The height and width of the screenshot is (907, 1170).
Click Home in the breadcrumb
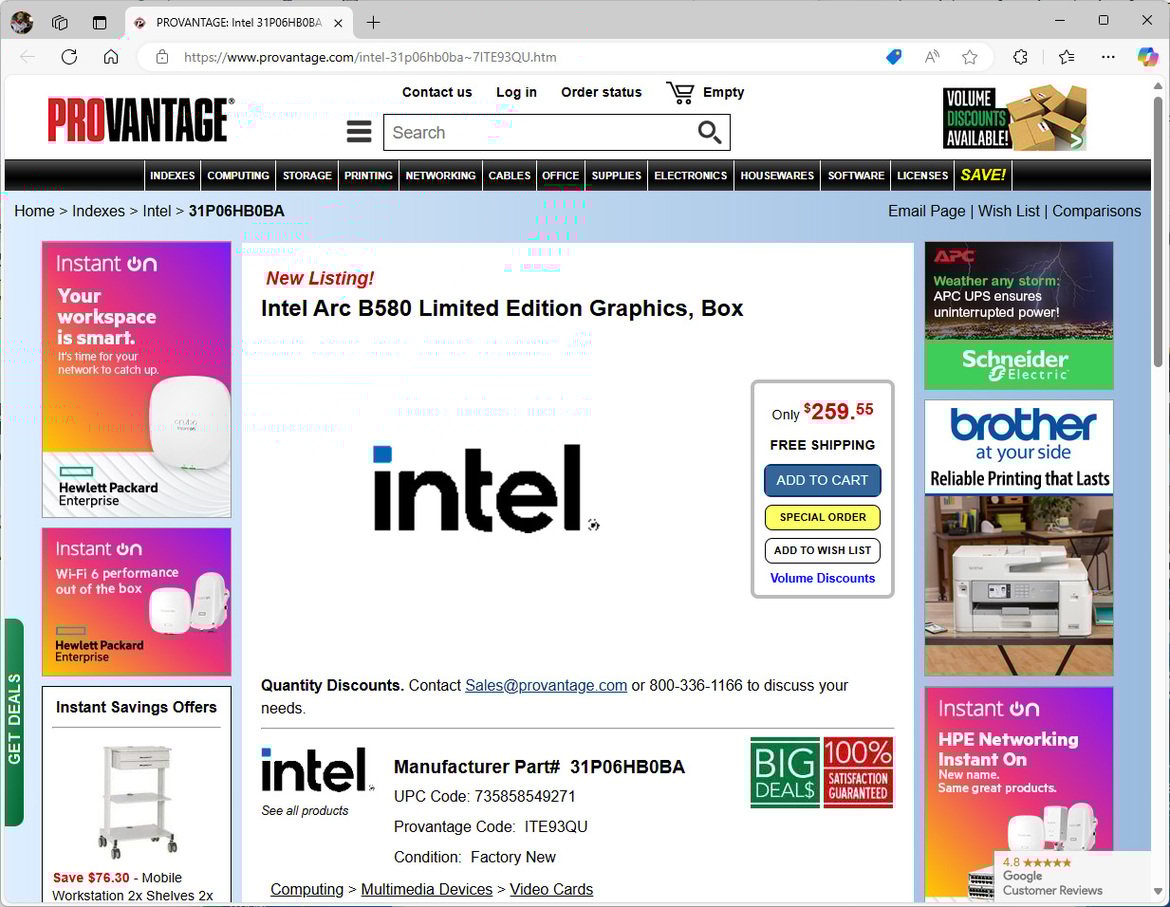(x=34, y=211)
